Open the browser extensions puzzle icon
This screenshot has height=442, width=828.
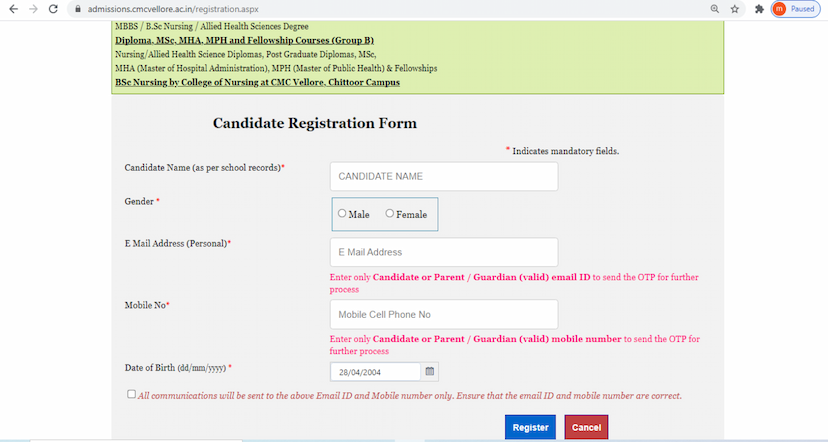tap(759, 8)
